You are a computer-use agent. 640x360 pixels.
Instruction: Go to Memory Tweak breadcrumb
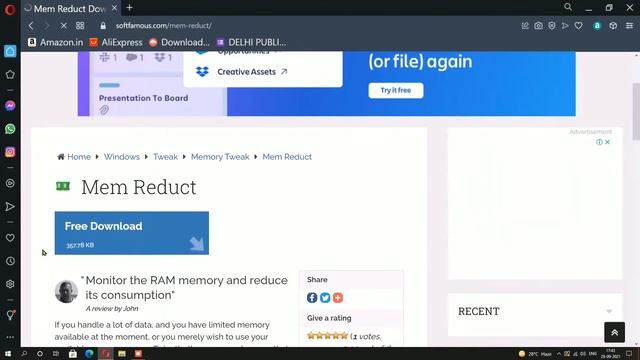click(x=220, y=157)
